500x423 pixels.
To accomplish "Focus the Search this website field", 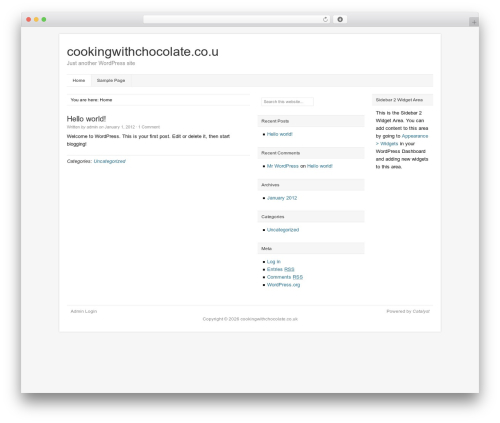I will tap(287, 101).
